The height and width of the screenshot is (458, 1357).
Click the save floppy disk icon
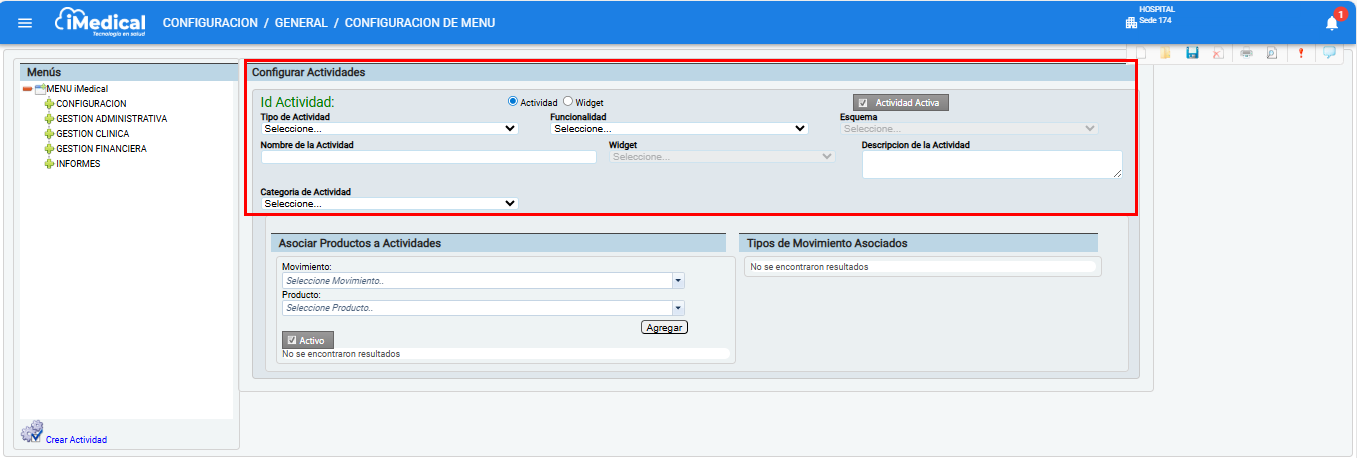(1192, 53)
